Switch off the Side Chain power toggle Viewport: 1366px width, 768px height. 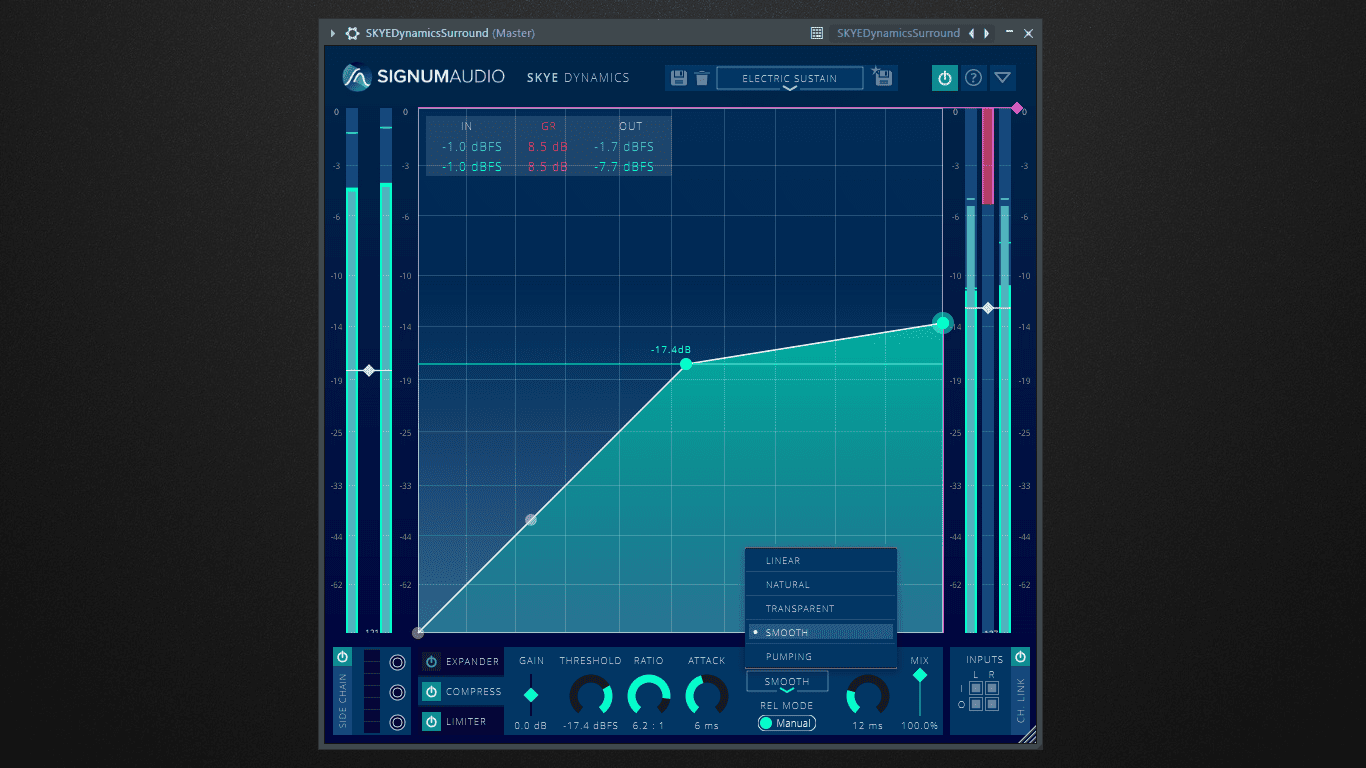[x=342, y=657]
